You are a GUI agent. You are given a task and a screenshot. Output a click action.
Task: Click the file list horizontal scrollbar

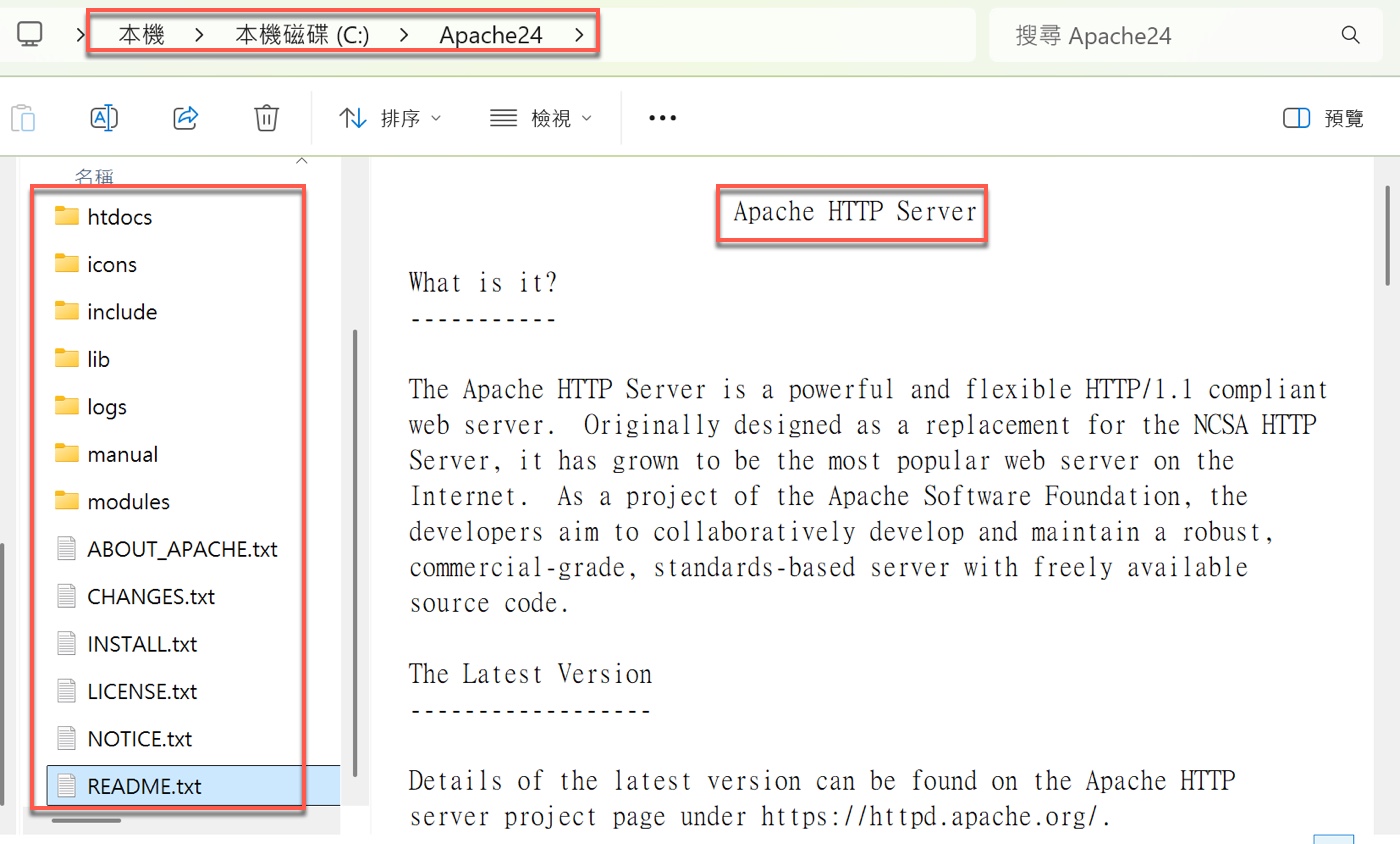point(86,820)
